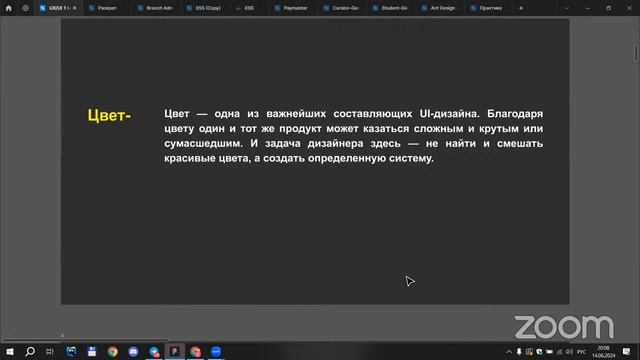Open Discord from the taskbar

(133, 351)
